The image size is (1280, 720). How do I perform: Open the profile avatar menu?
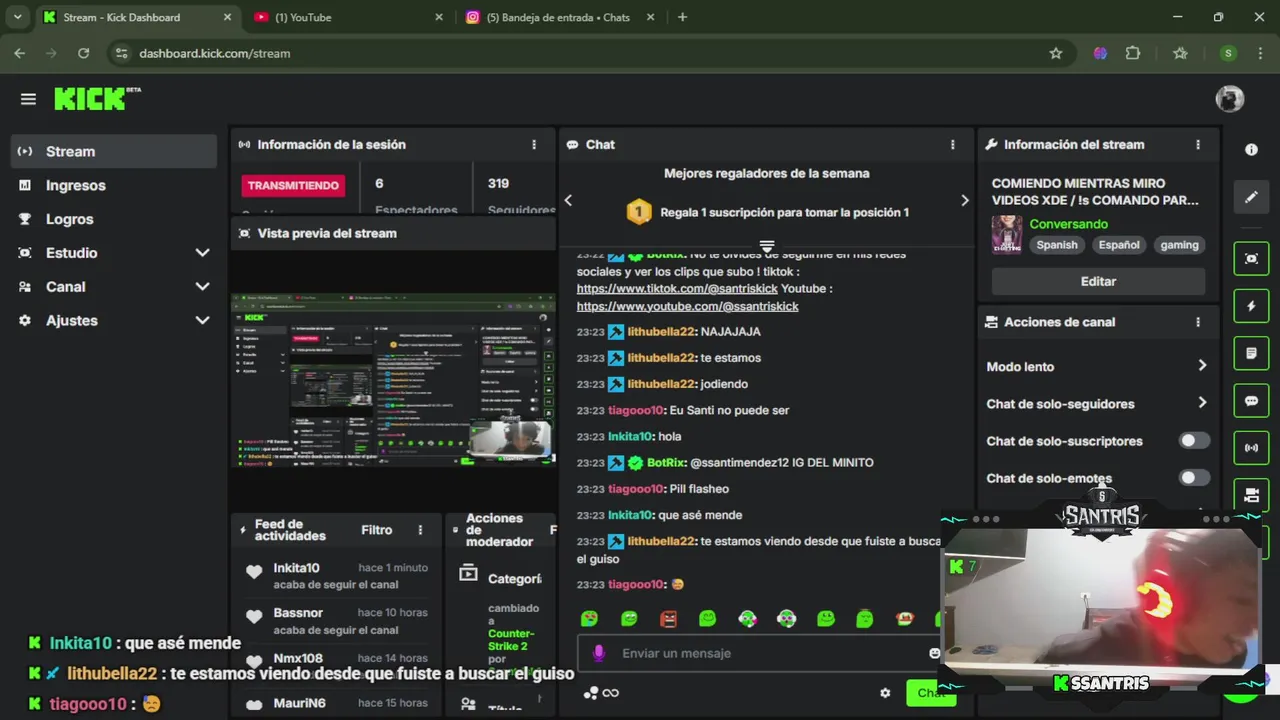[1229, 99]
